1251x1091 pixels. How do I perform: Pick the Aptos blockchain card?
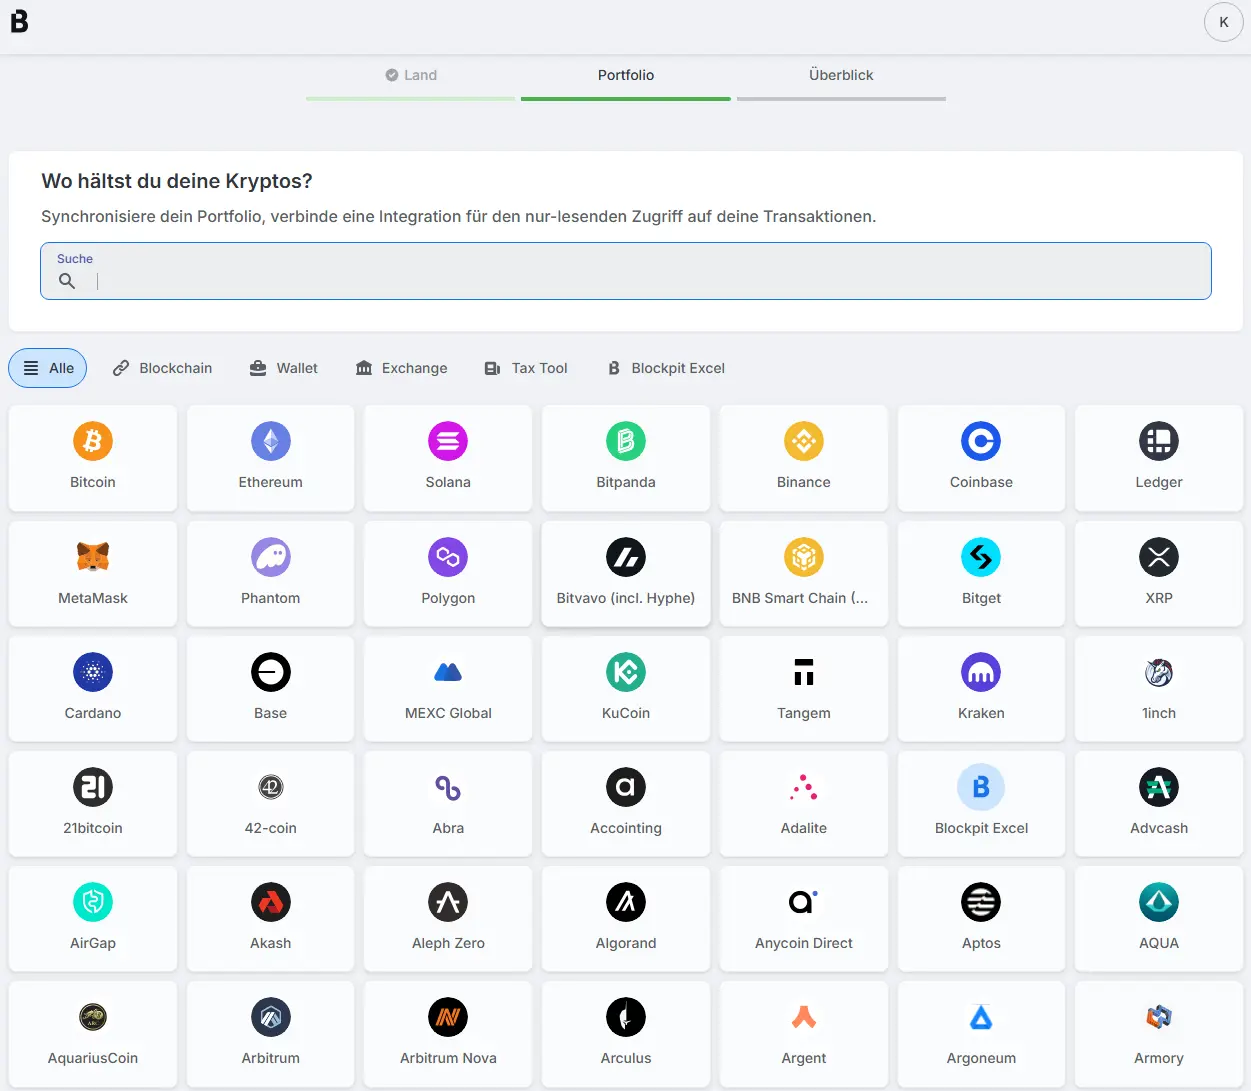coord(981,919)
